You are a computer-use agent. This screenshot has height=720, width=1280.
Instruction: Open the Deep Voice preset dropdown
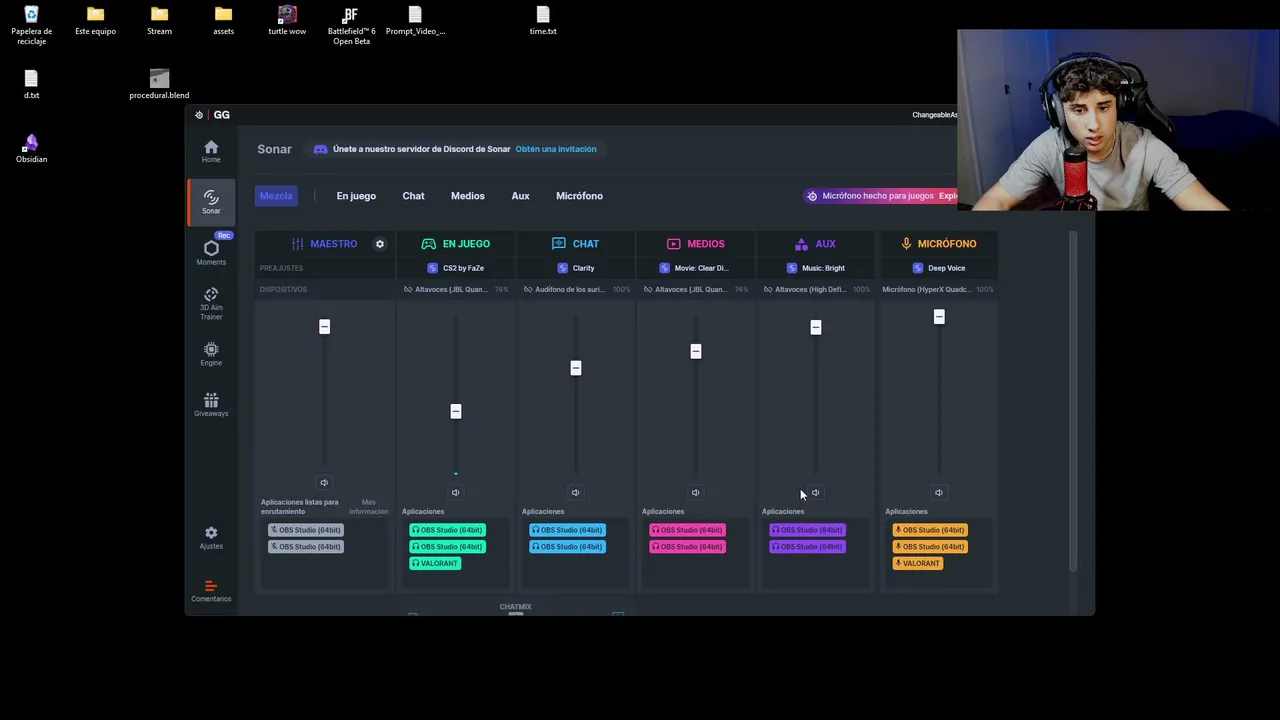tap(938, 268)
